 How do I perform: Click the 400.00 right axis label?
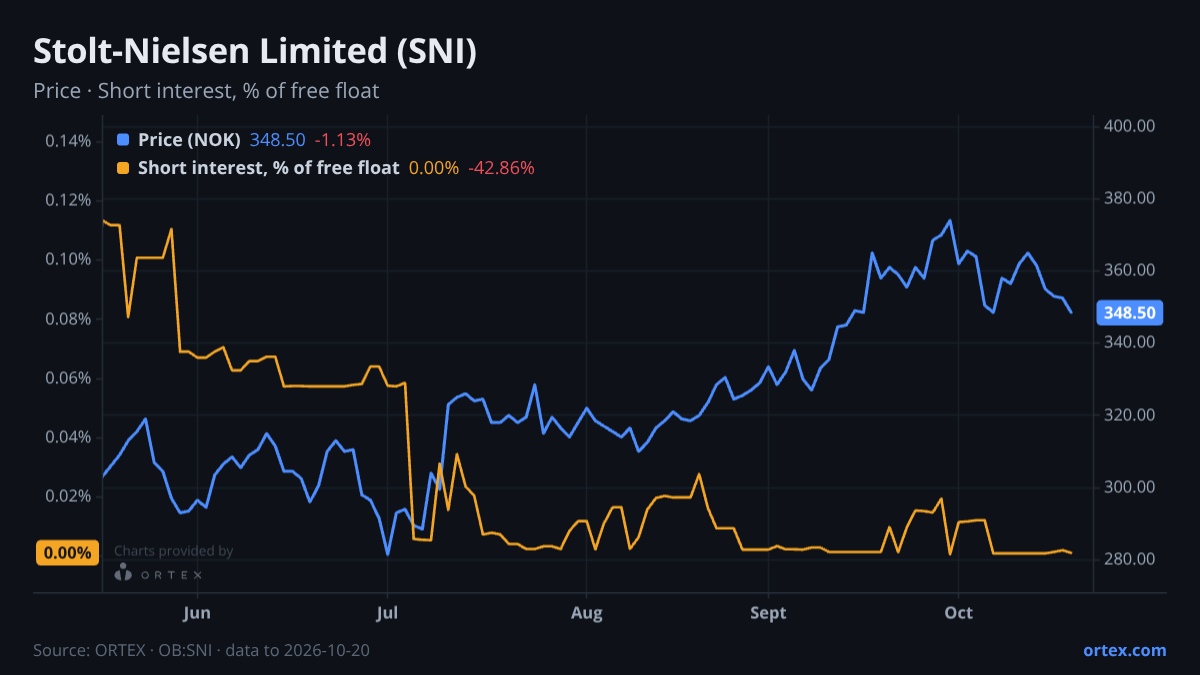[1130, 126]
